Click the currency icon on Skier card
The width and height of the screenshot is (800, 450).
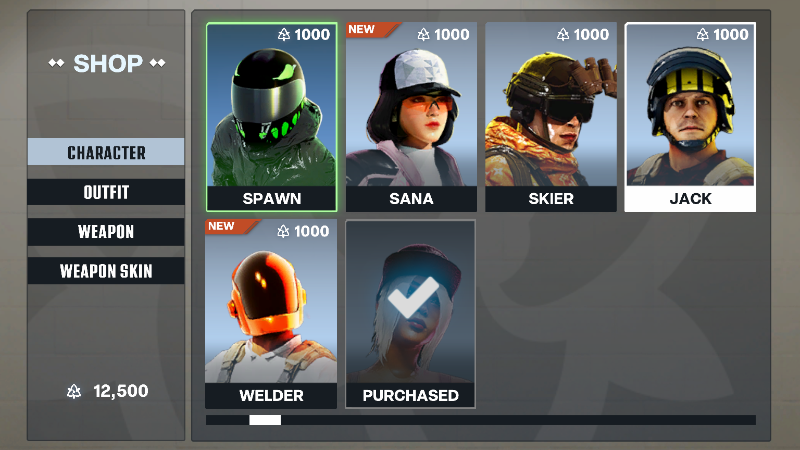tap(563, 34)
